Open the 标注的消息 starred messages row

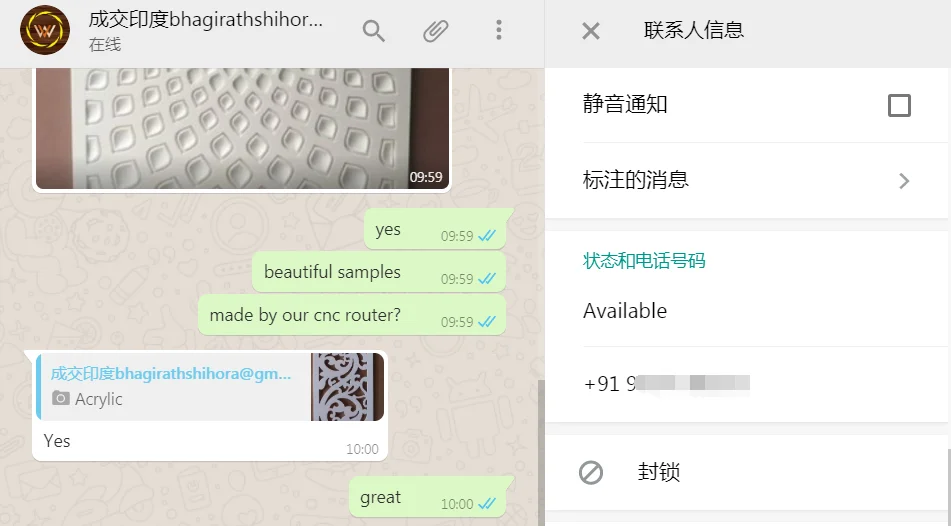click(746, 180)
